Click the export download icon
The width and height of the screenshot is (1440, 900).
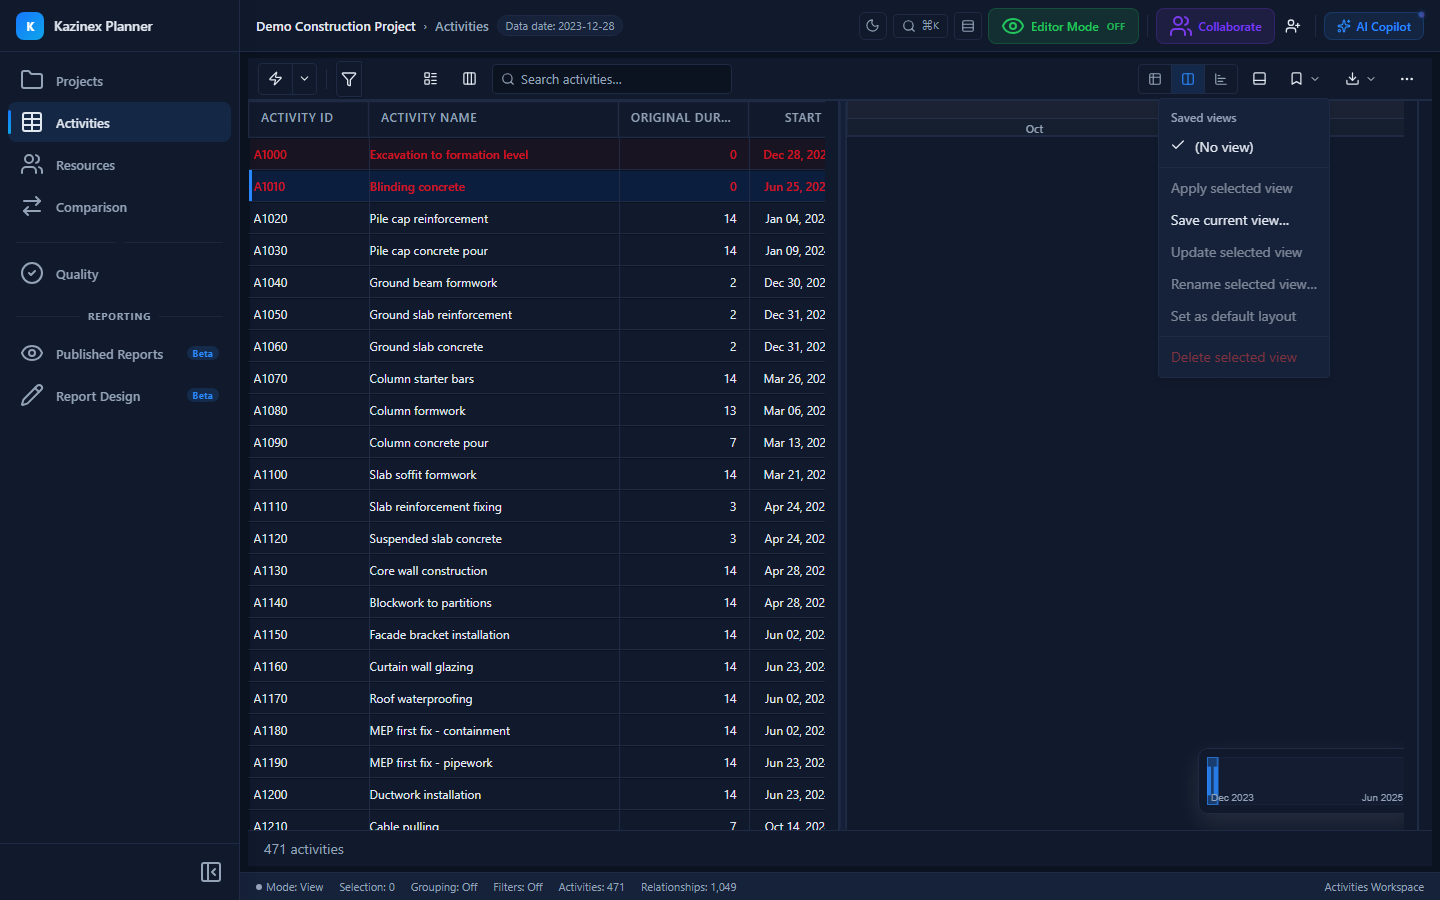(1352, 79)
